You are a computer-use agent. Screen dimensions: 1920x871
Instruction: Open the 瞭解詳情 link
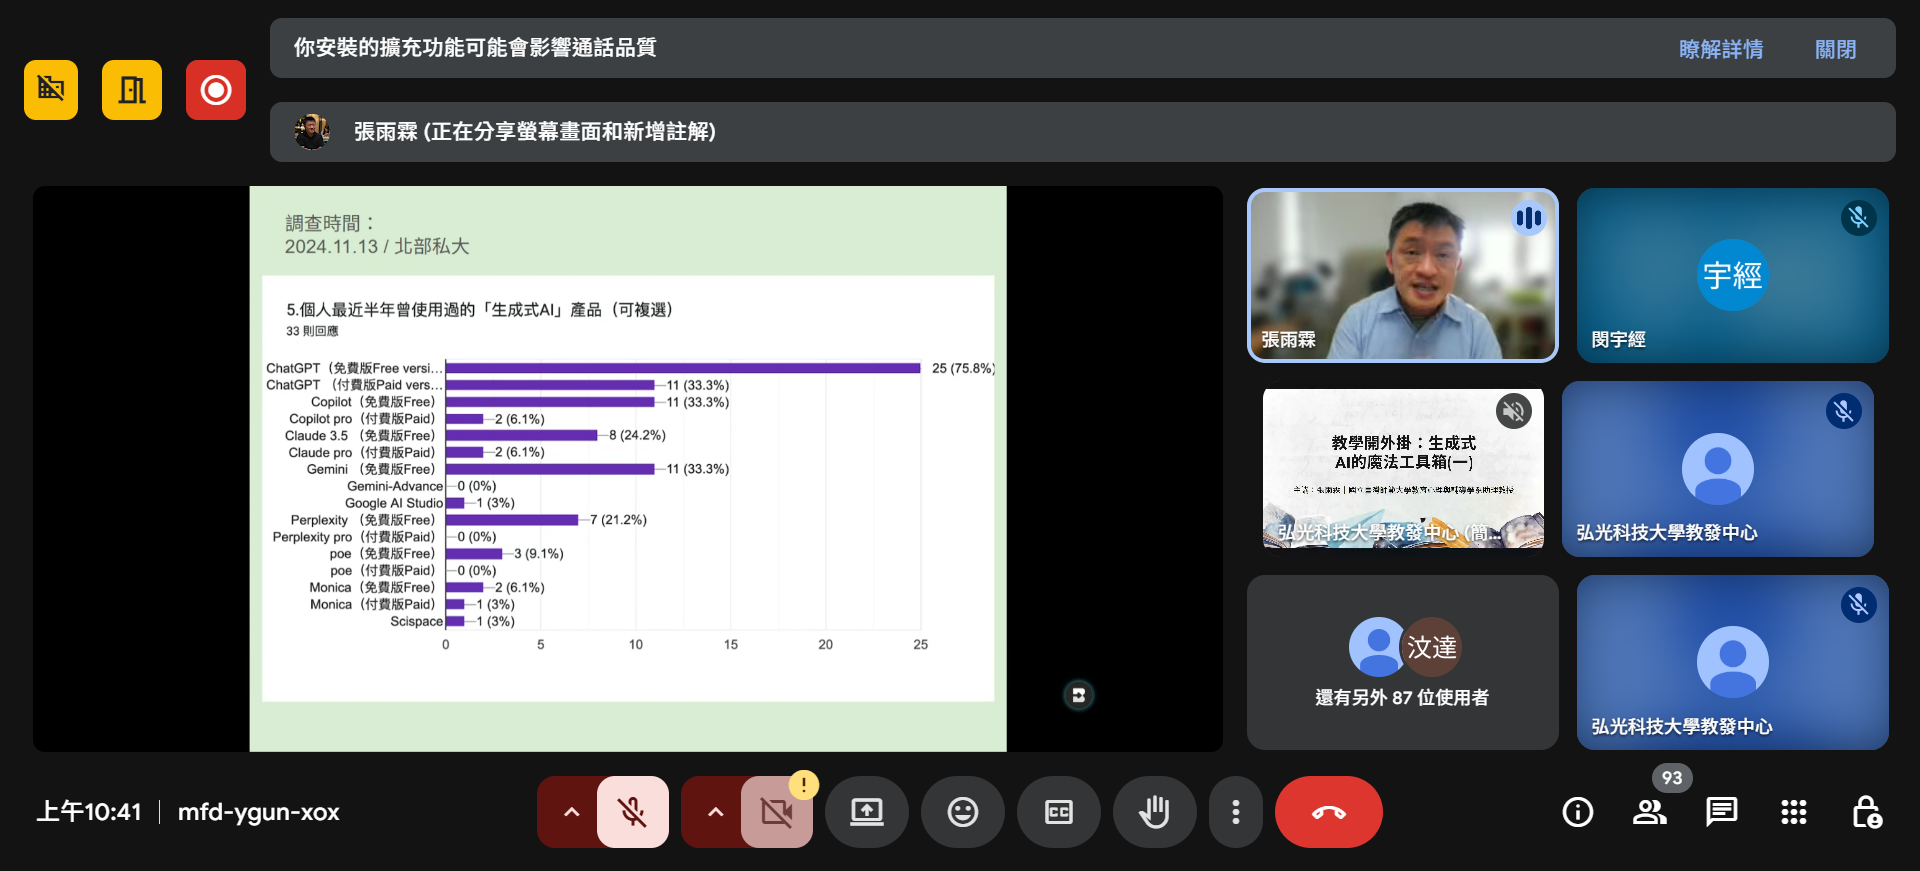[x=1720, y=49]
